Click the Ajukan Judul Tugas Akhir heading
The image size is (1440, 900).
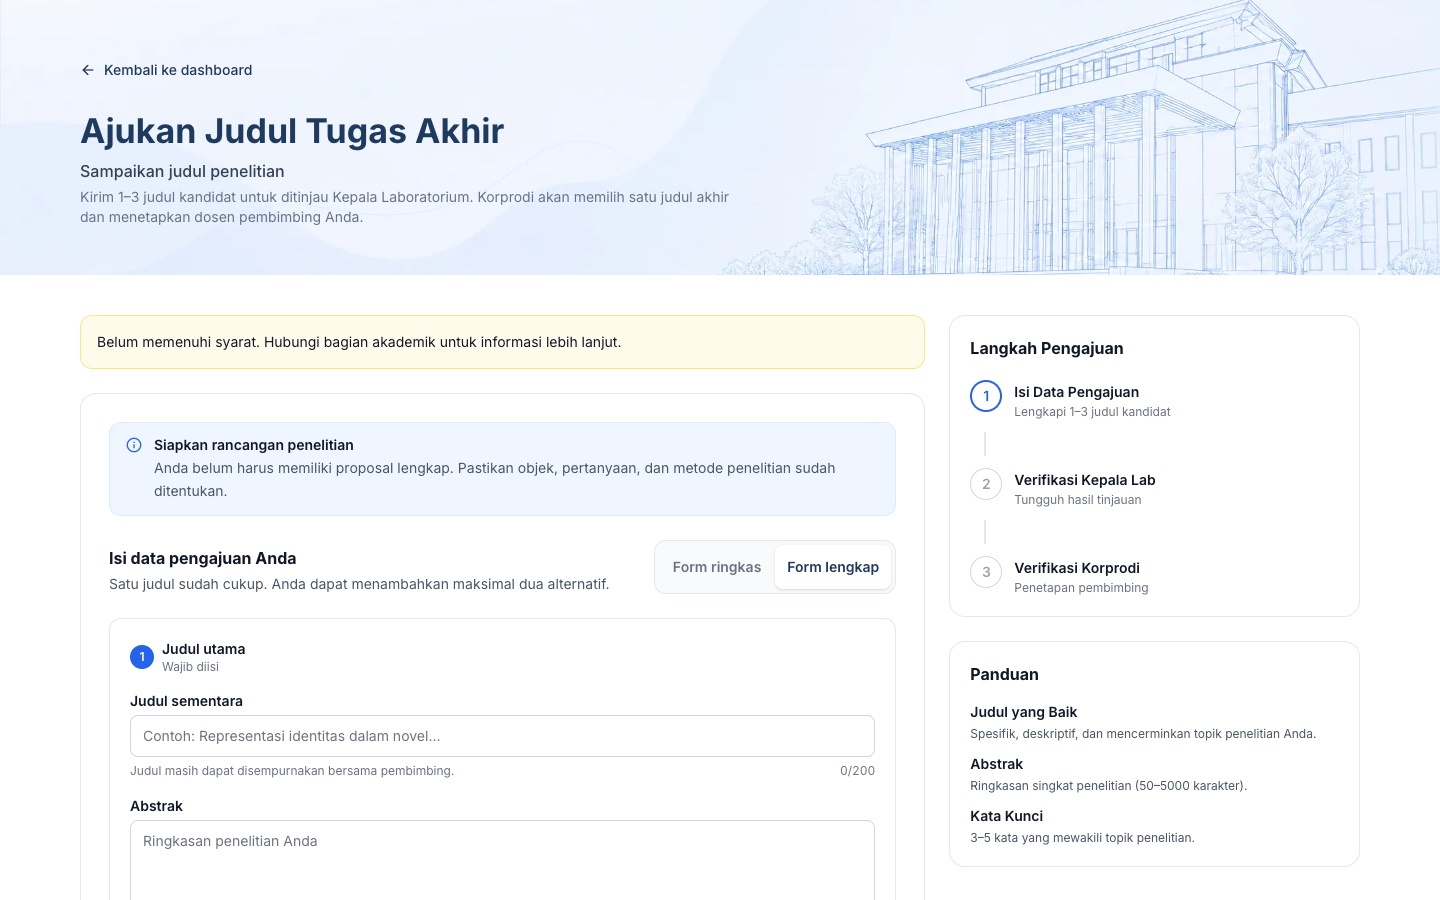[x=292, y=131]
